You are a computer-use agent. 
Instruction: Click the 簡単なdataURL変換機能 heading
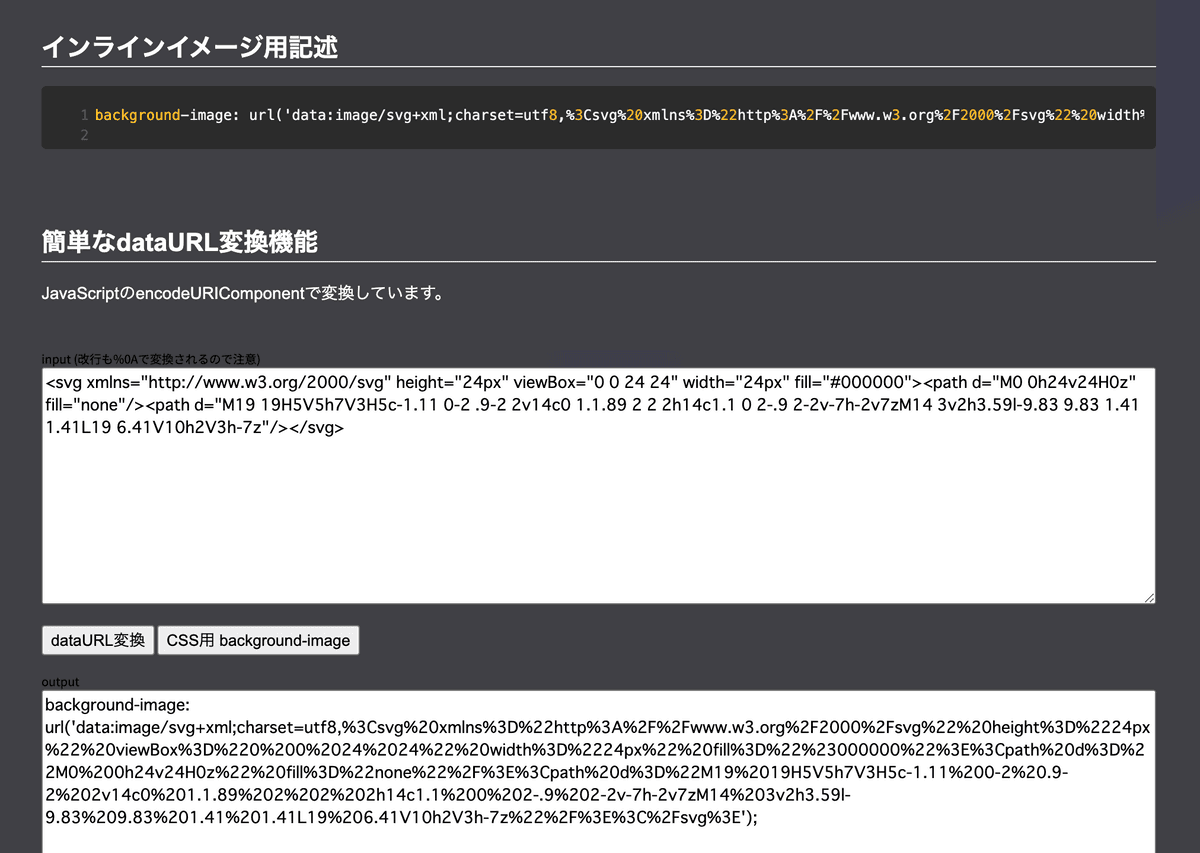(x=180, y=241)
